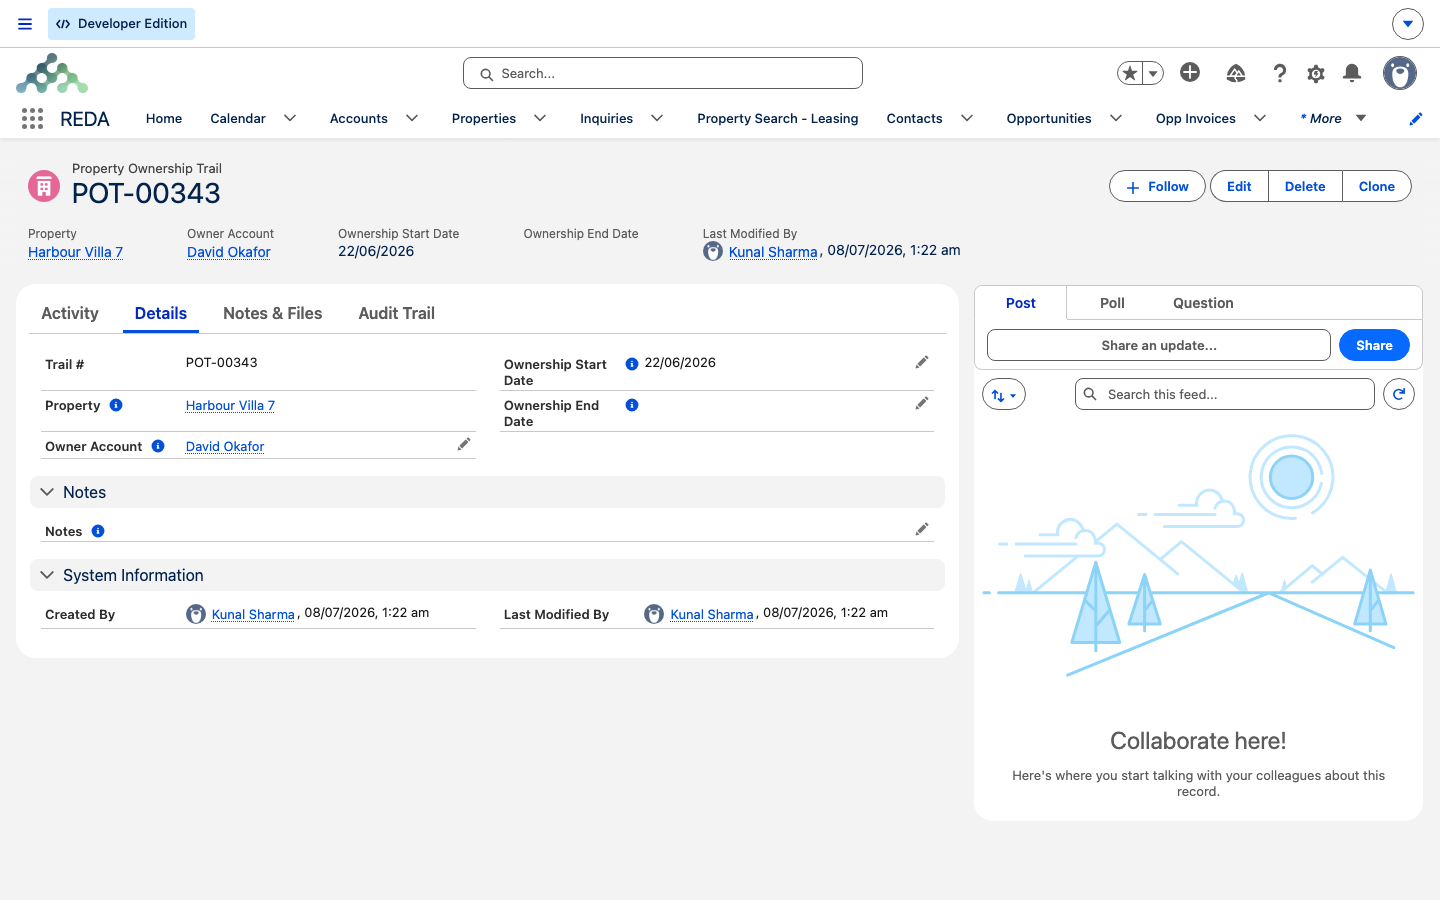Click the global Search field
This screenshot has width=1440, height=900.
pos(663,73)
